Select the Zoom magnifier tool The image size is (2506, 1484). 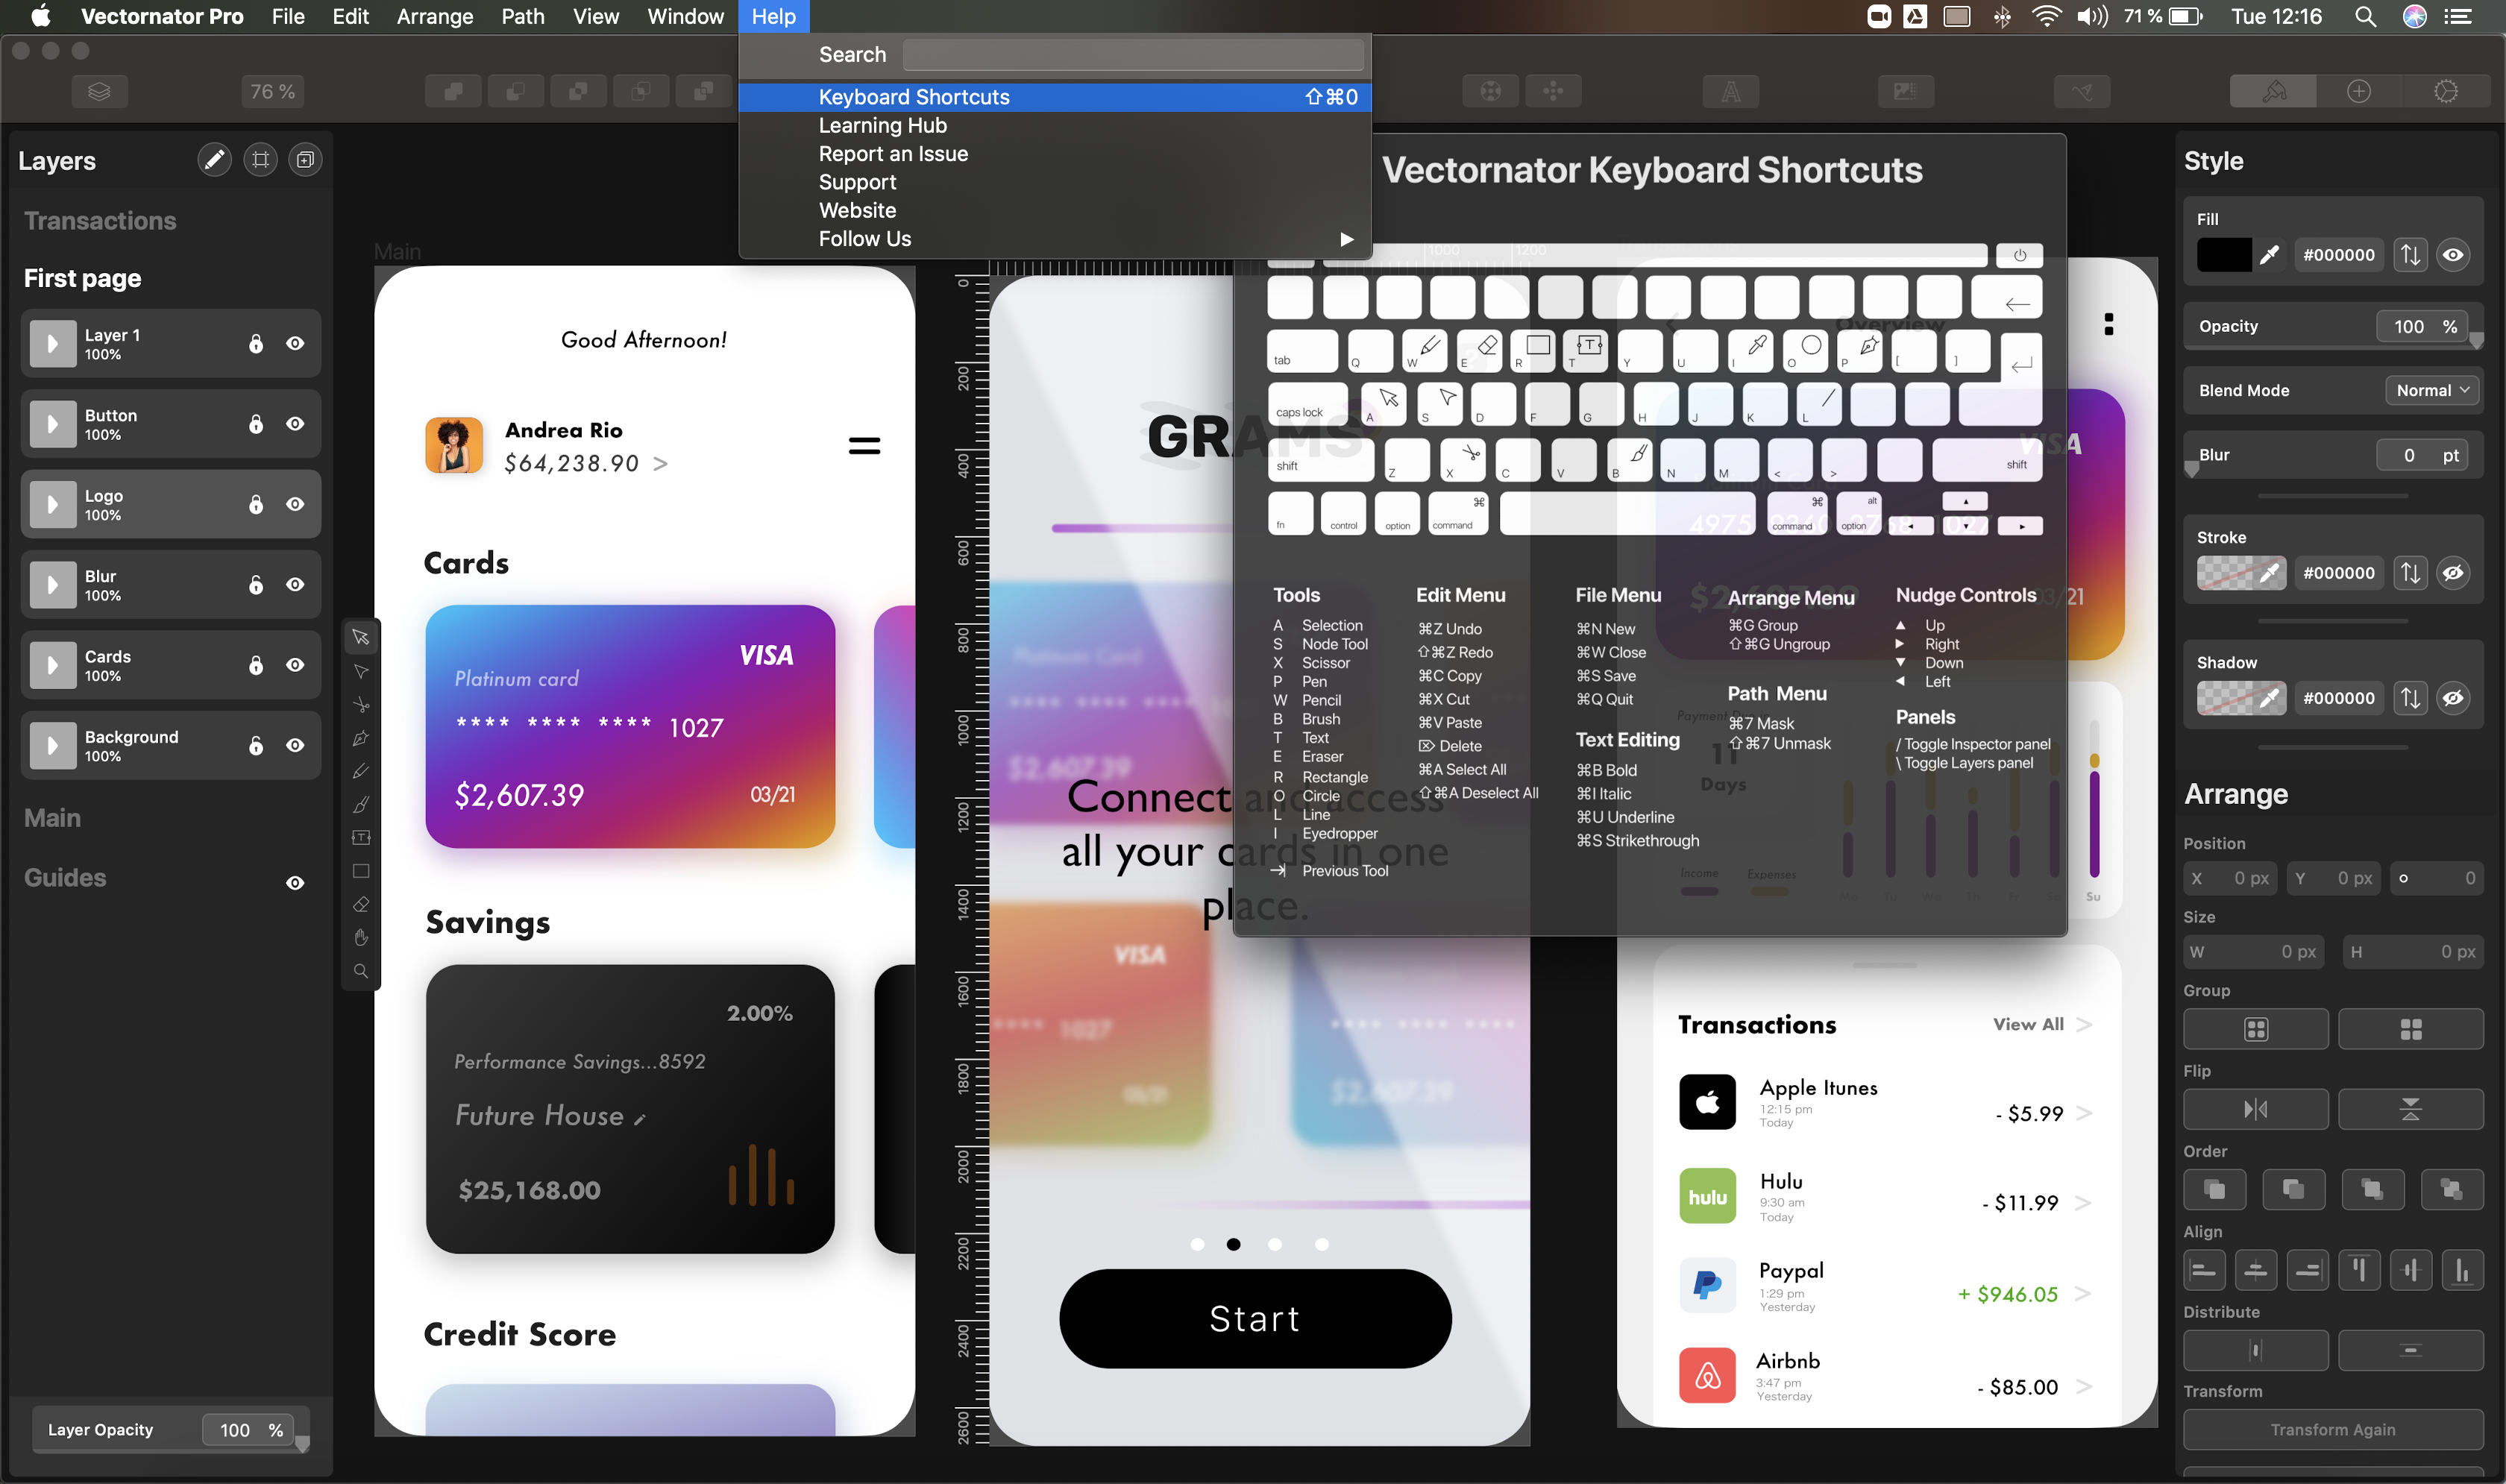click(361, 971)
